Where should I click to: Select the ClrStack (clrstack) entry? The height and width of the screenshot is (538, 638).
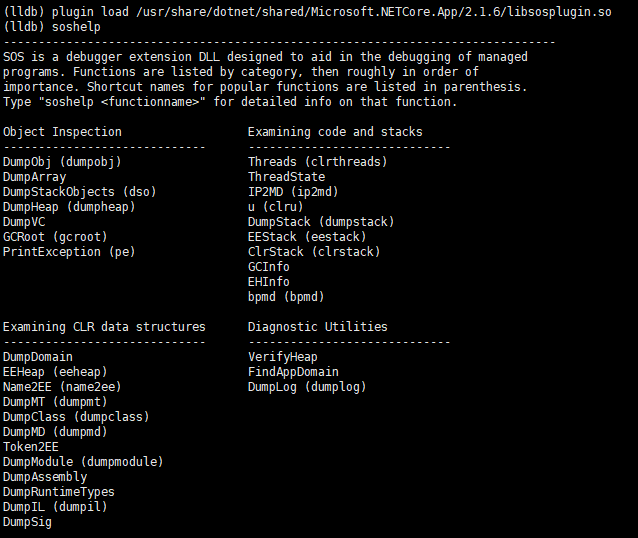[x=314, y=252]
